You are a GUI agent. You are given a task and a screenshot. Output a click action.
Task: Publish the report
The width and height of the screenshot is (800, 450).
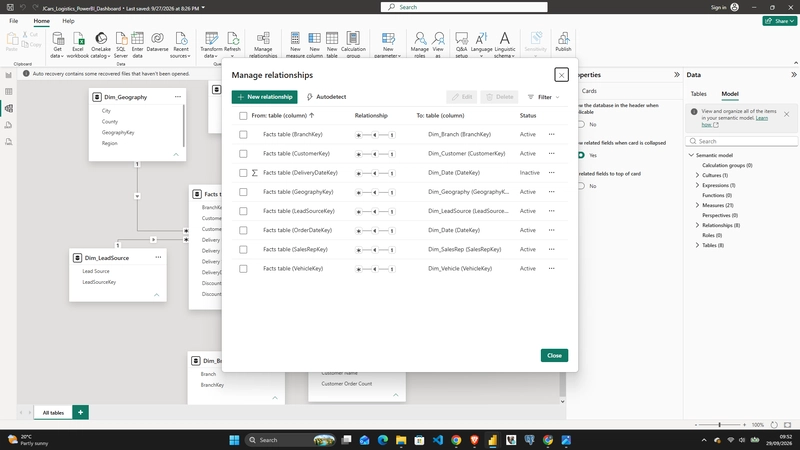coord(563,42)
